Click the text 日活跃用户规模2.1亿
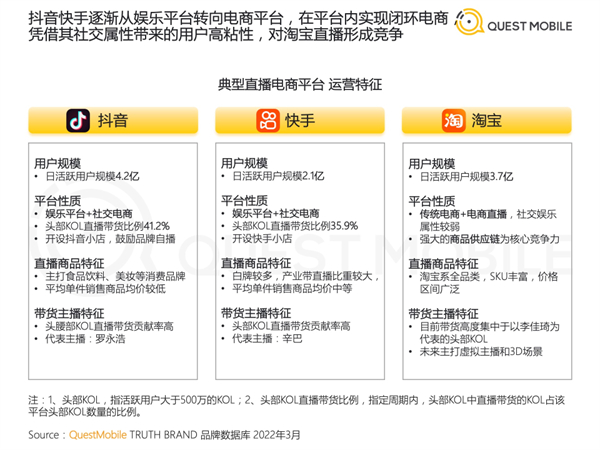The image size is (600, 450). [278, 176]
